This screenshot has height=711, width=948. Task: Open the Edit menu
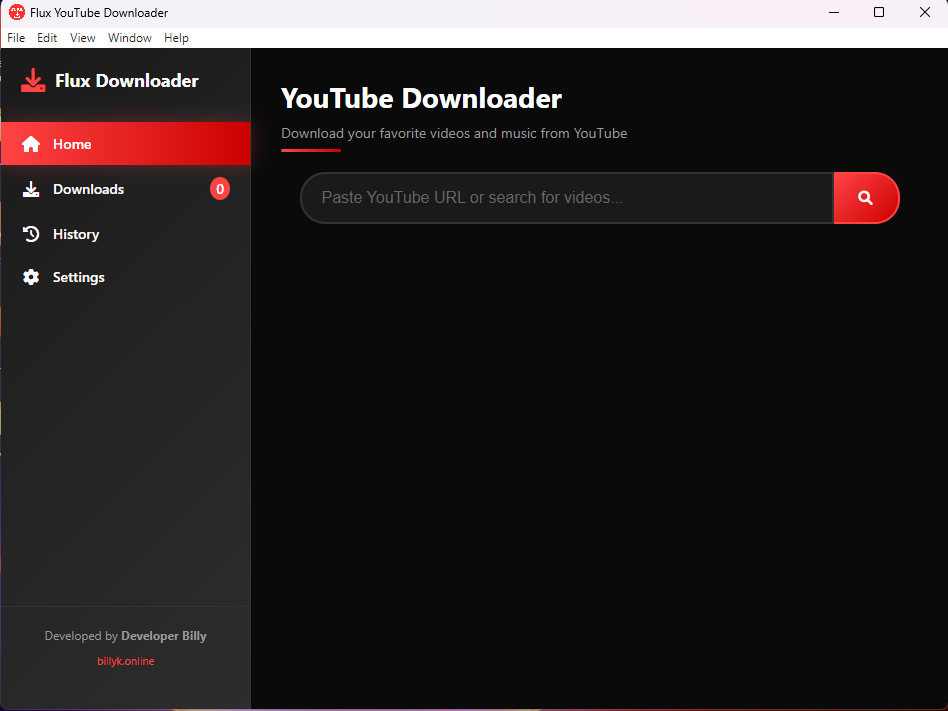(47, 37)
